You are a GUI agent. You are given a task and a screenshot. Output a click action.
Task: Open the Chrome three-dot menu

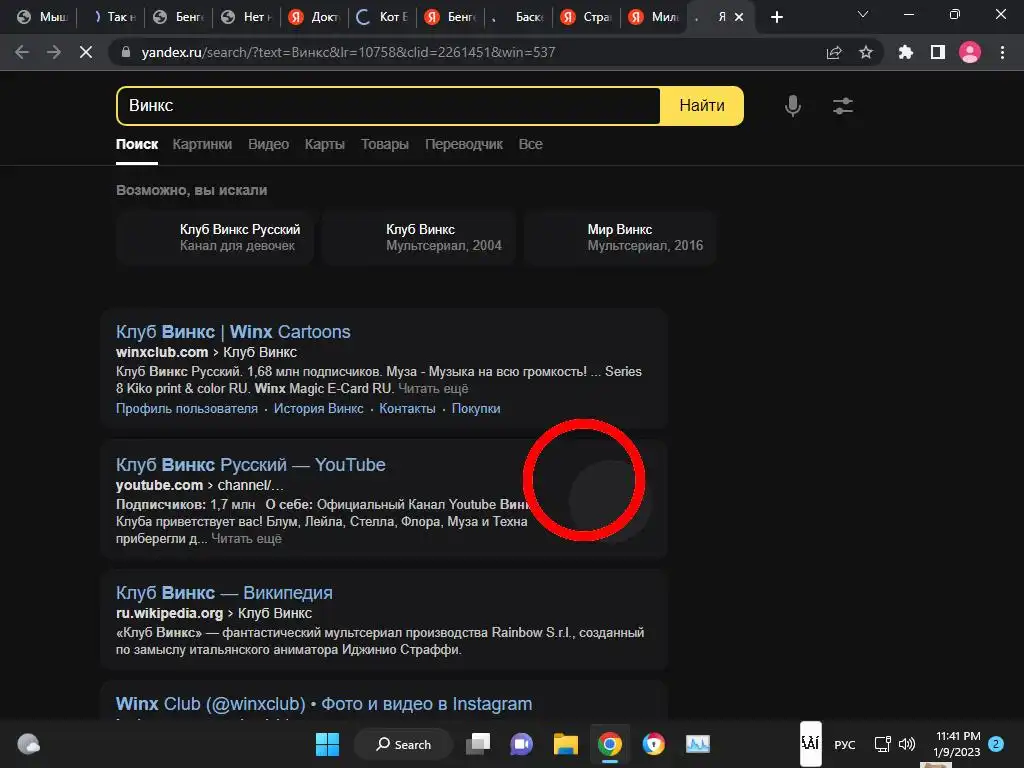[1002, 52]
